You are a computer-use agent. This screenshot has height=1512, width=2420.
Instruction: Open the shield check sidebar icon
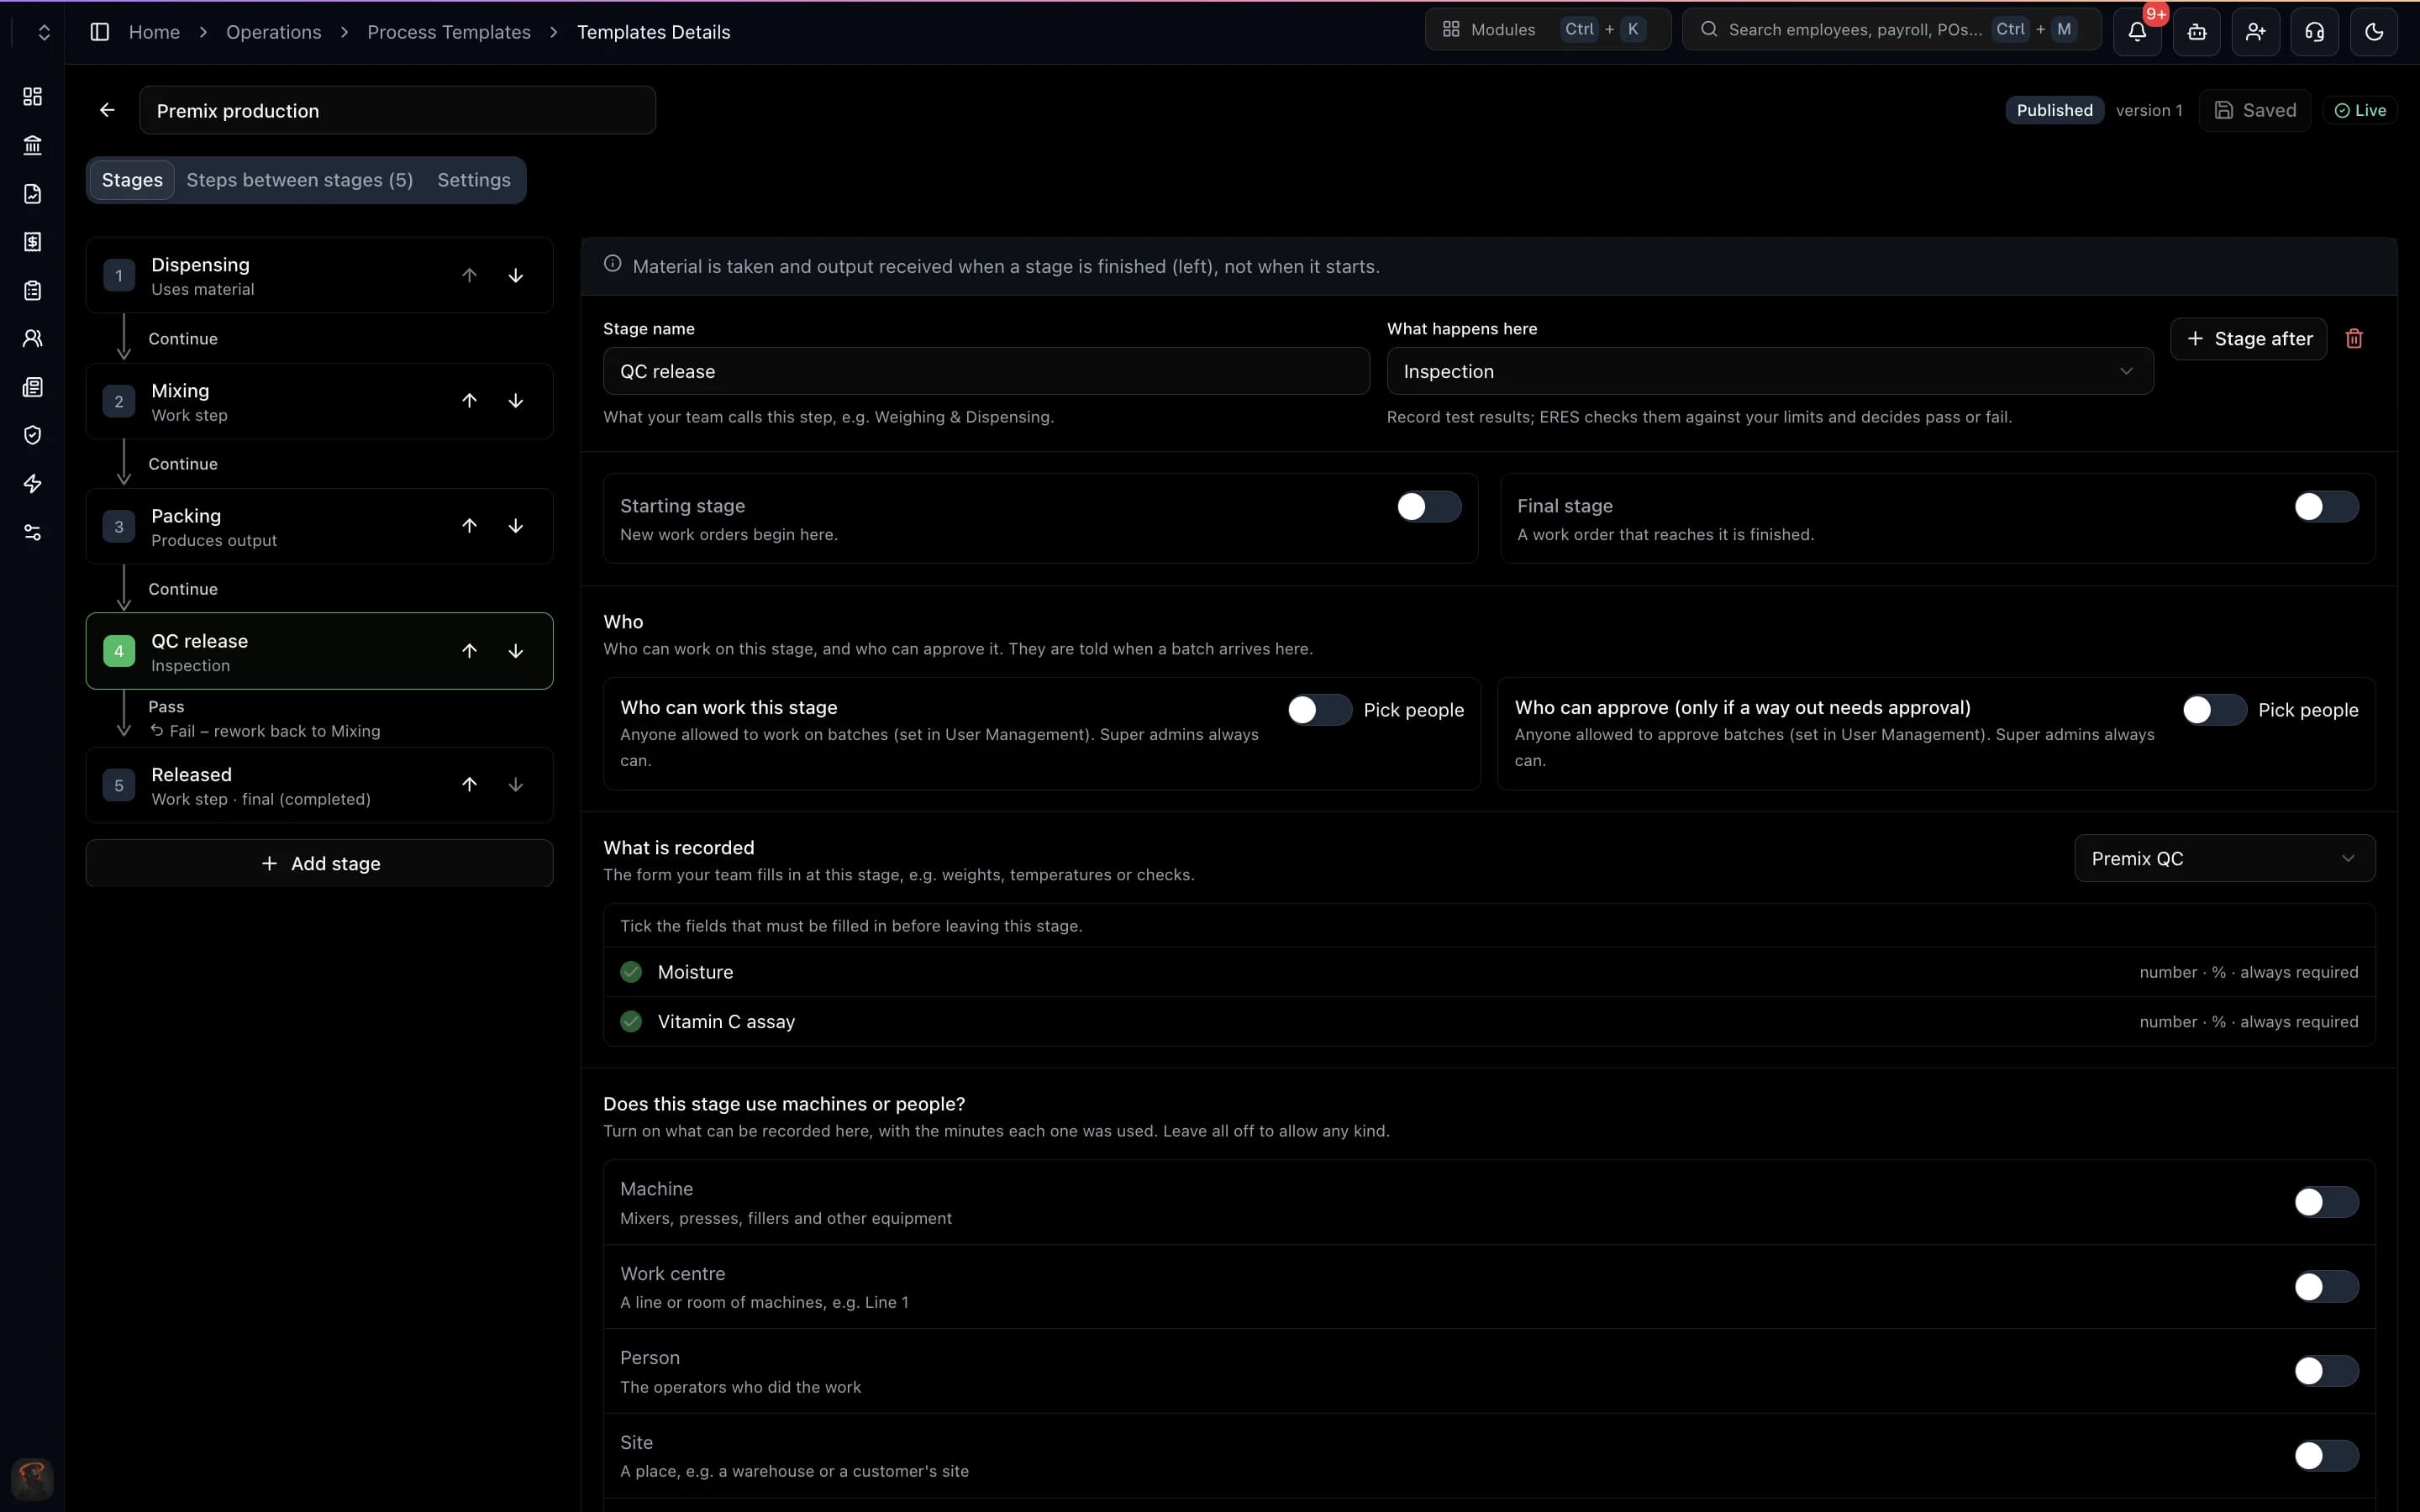32,435
